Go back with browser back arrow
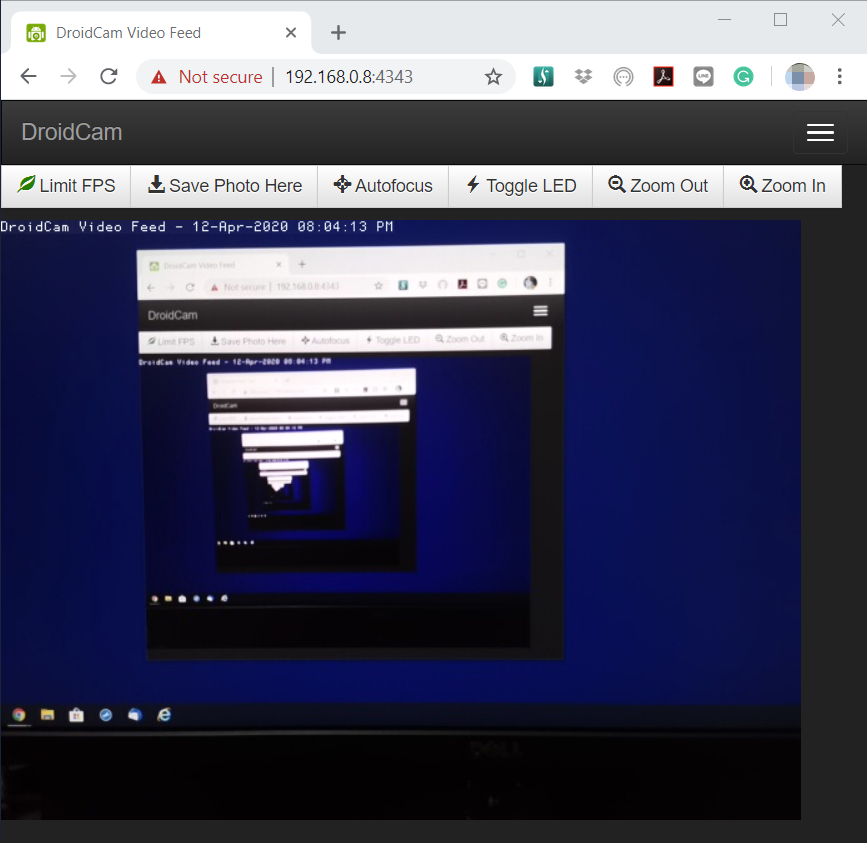The height and width of the screenshot is (843, 867). click(29, 76)
